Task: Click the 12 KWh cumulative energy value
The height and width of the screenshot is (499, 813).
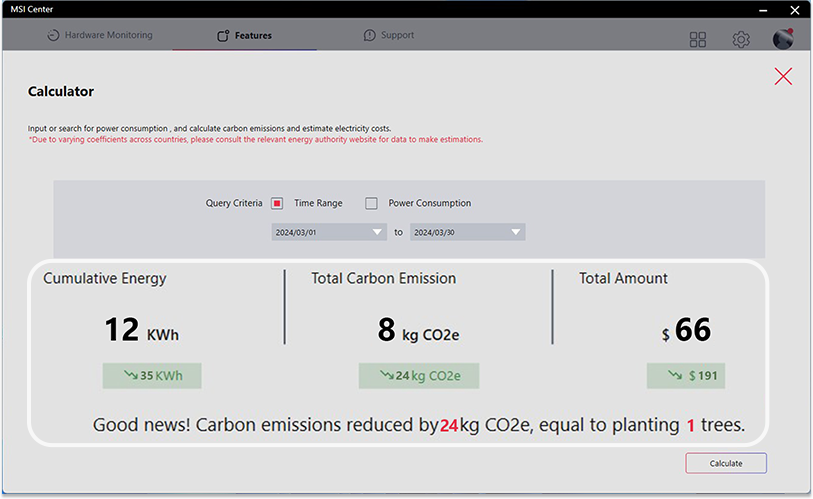Action: point(141,330)
